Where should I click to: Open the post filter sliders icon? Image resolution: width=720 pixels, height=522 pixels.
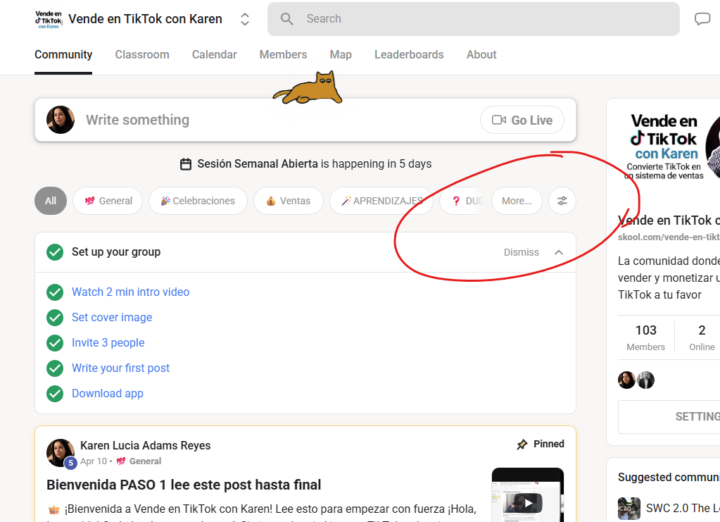562,201
